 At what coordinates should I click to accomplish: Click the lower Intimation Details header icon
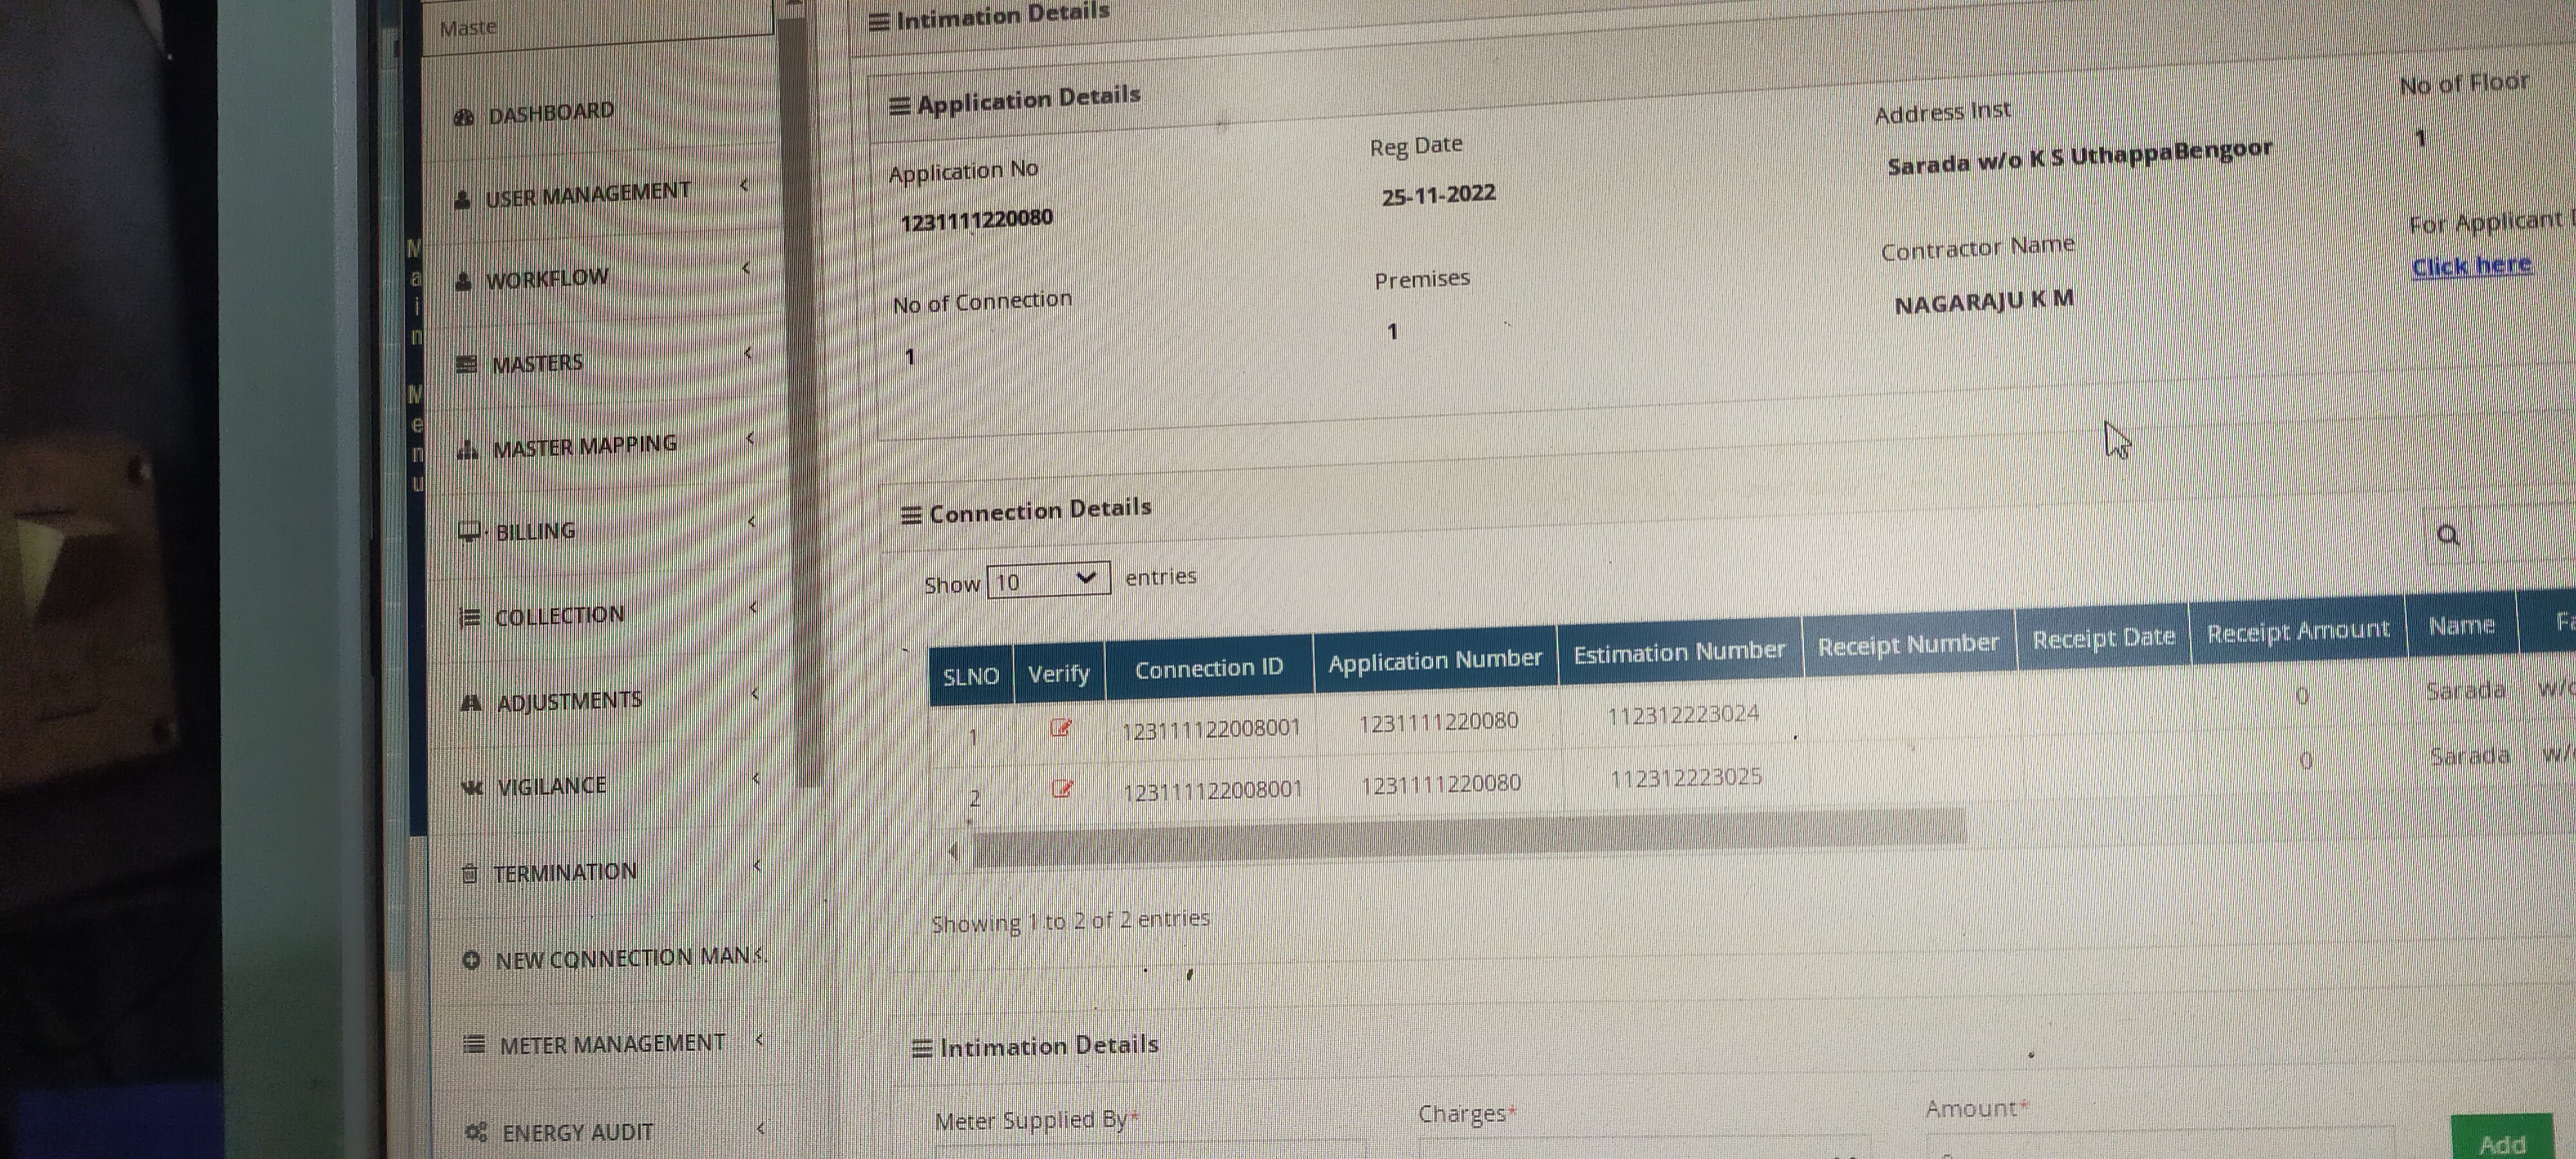pos(922,1049)
